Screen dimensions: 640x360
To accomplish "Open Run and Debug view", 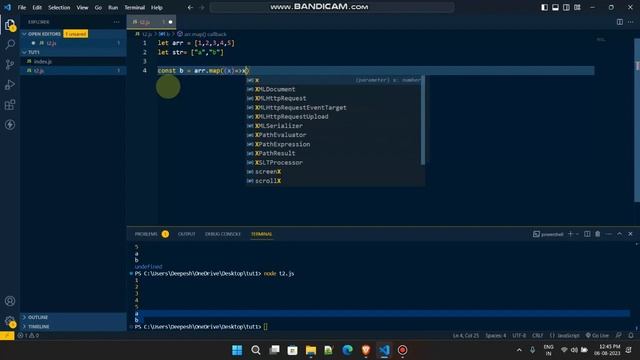I will pyautogui.click(x=10, y=84).
